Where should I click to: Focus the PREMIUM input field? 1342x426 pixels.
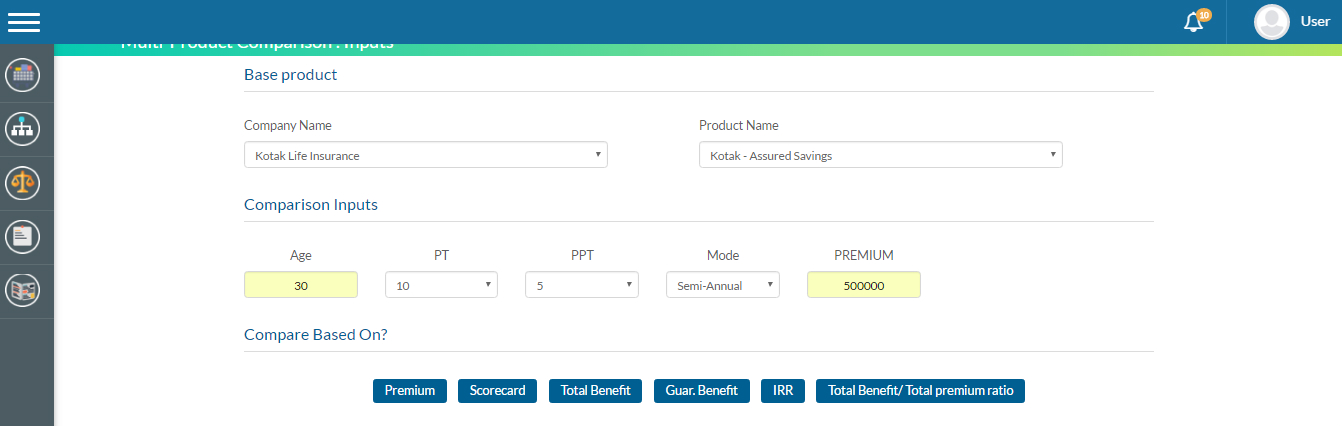point(863,285)
